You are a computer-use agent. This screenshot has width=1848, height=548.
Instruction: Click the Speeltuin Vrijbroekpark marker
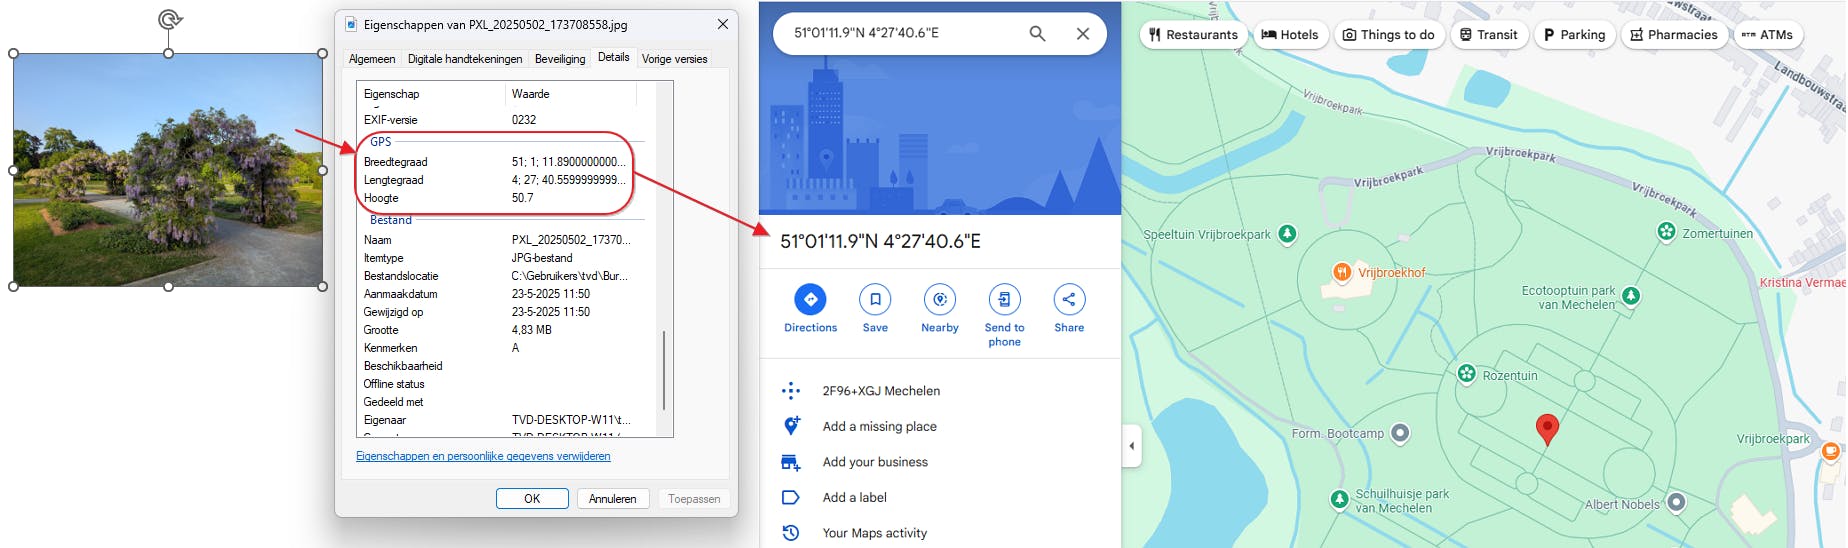(1288, 234)
